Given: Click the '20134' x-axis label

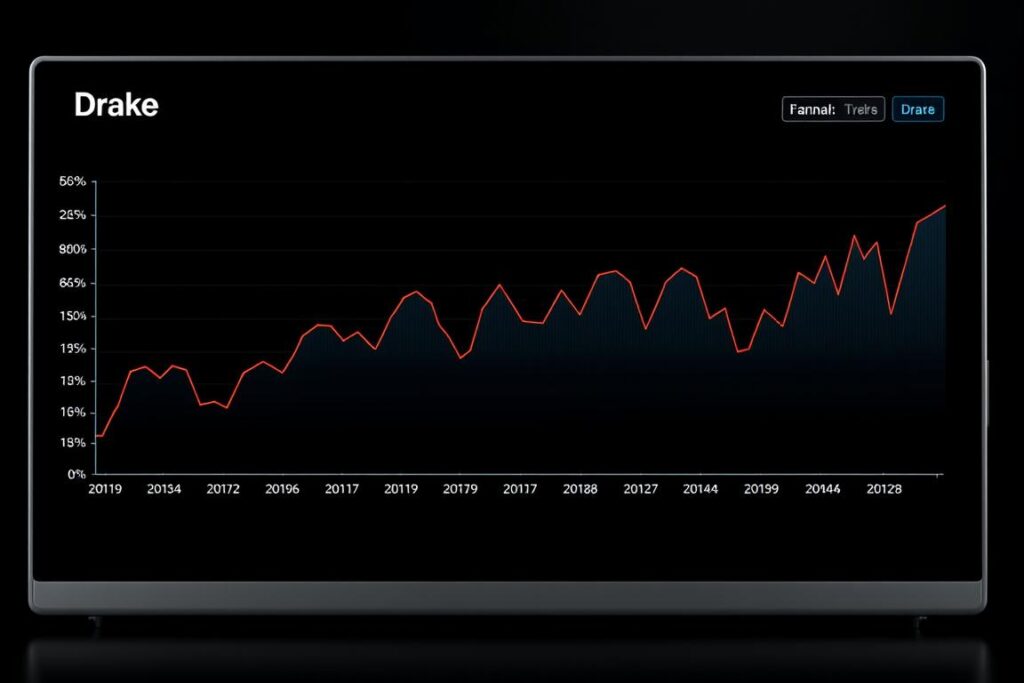Looking at the screenshot, I should click(x=164, y=488).
